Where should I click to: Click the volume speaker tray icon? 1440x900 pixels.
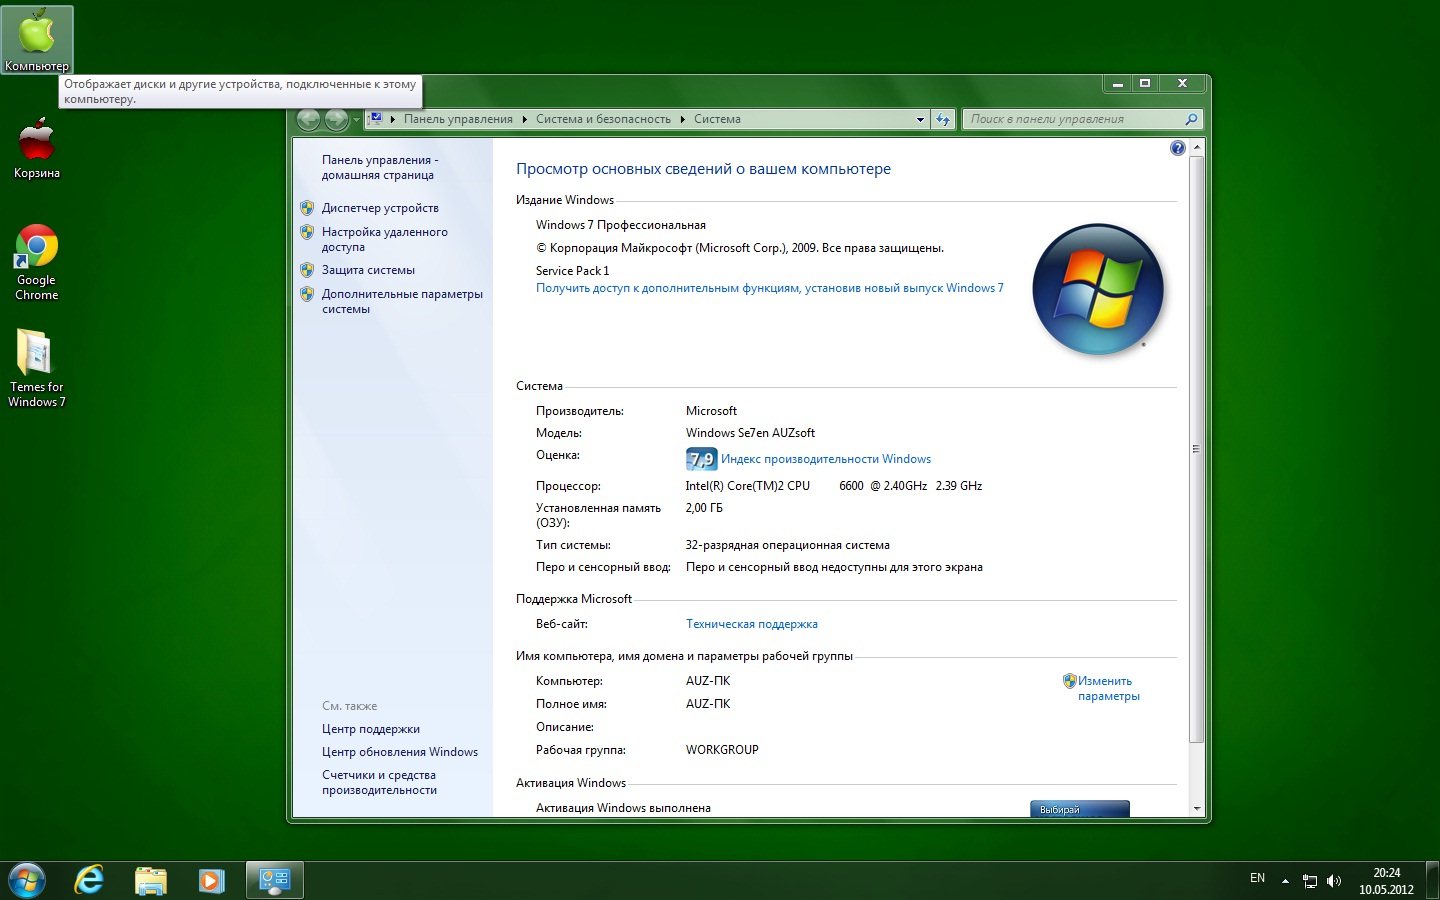click(1333, 881)
